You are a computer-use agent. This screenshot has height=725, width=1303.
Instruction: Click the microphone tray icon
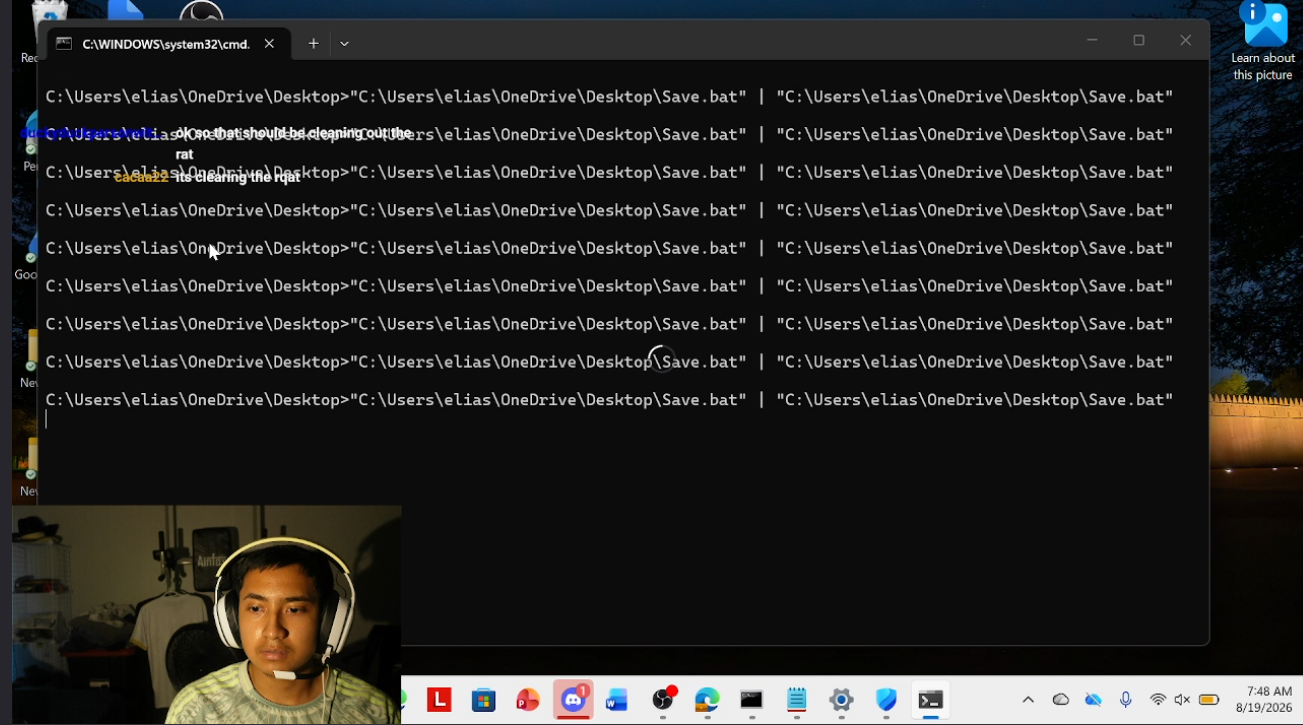[1126, 700]
